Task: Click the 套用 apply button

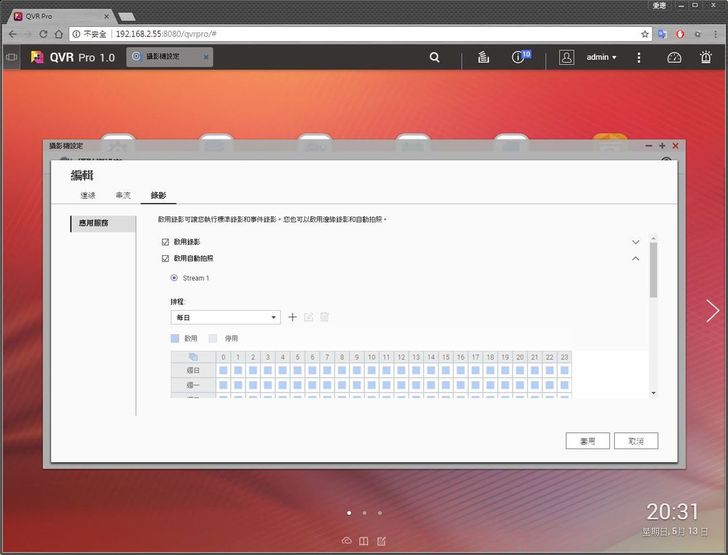Action: 587,440
